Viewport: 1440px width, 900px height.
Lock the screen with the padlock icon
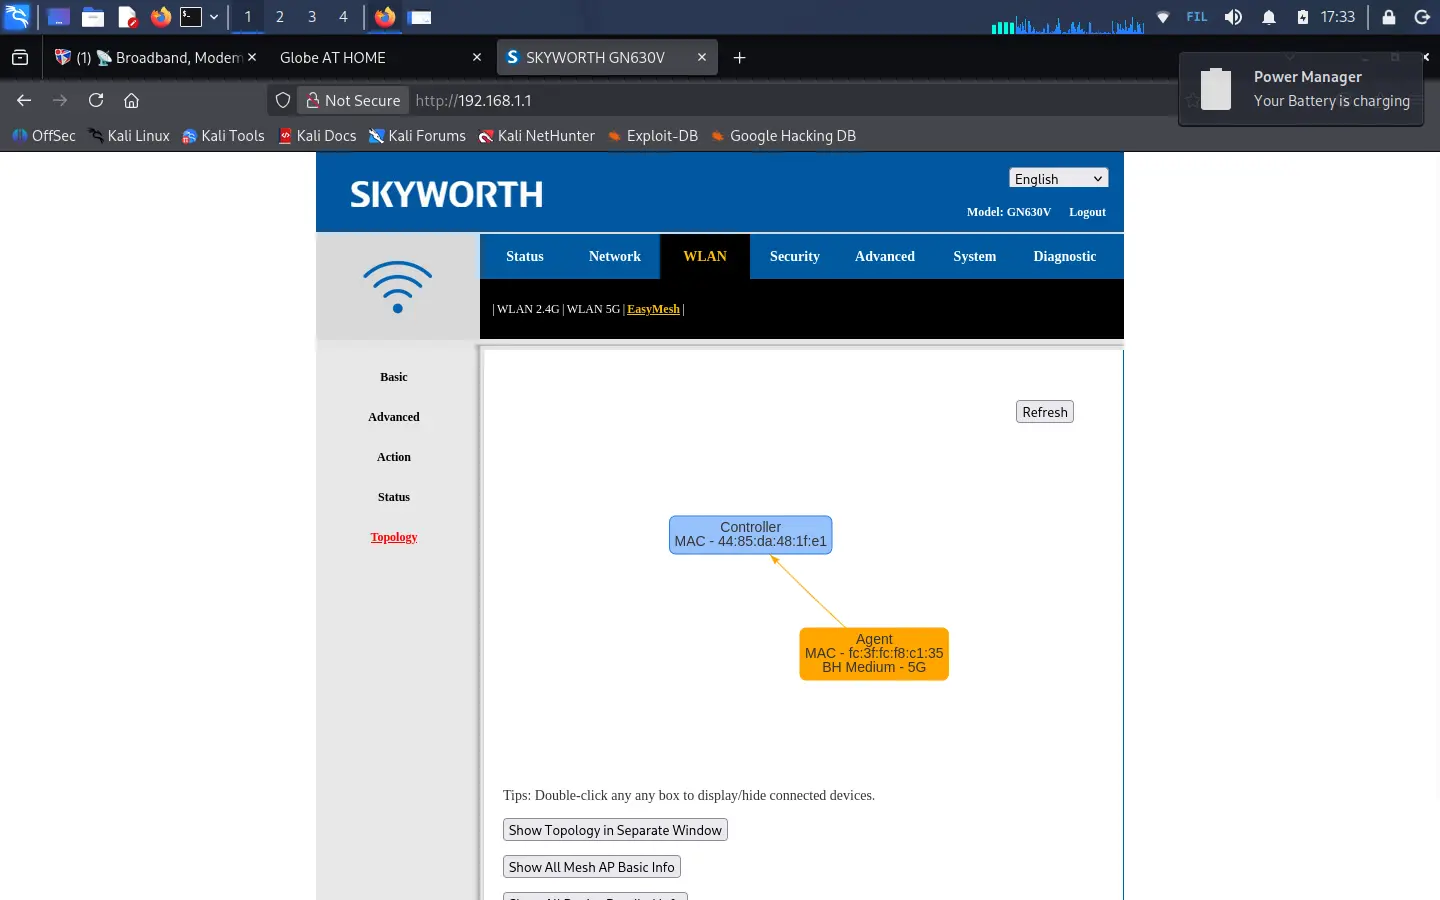pyautogui.click(x=1389, y=17)
